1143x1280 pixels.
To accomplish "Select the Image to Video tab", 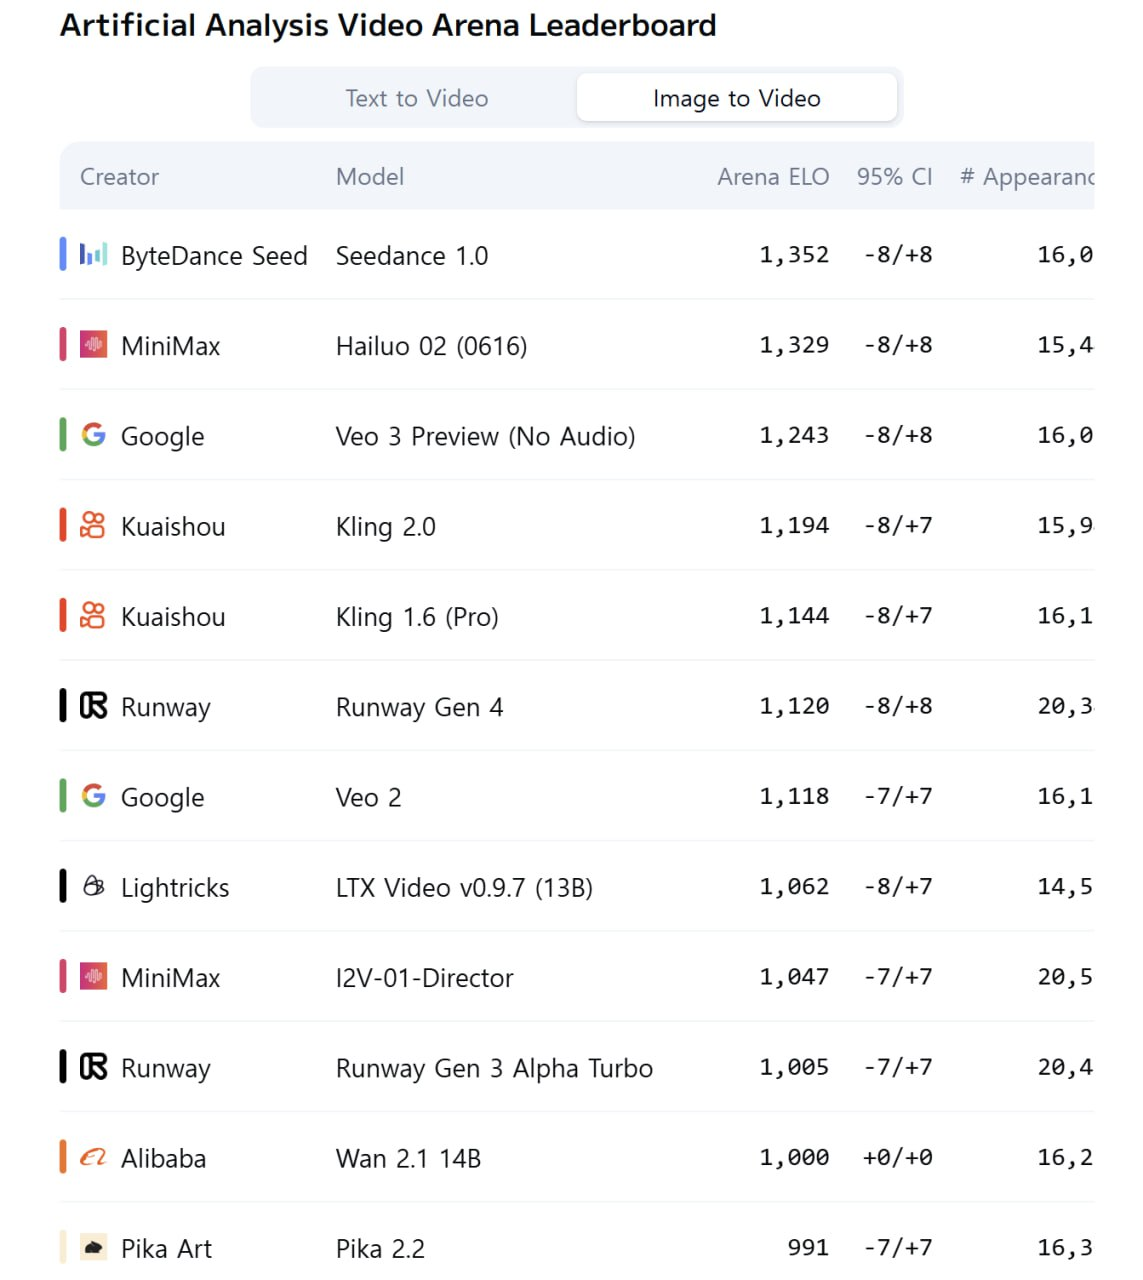I will tap(736, 98).
